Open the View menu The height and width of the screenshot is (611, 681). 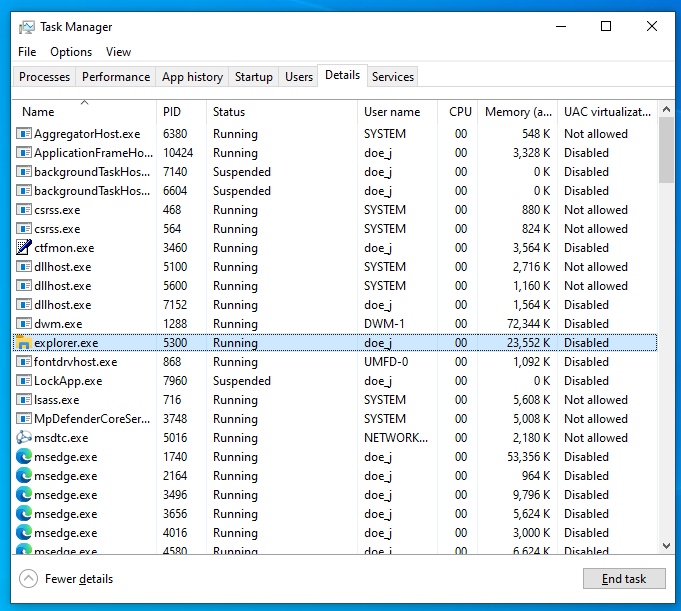point(118,52)
